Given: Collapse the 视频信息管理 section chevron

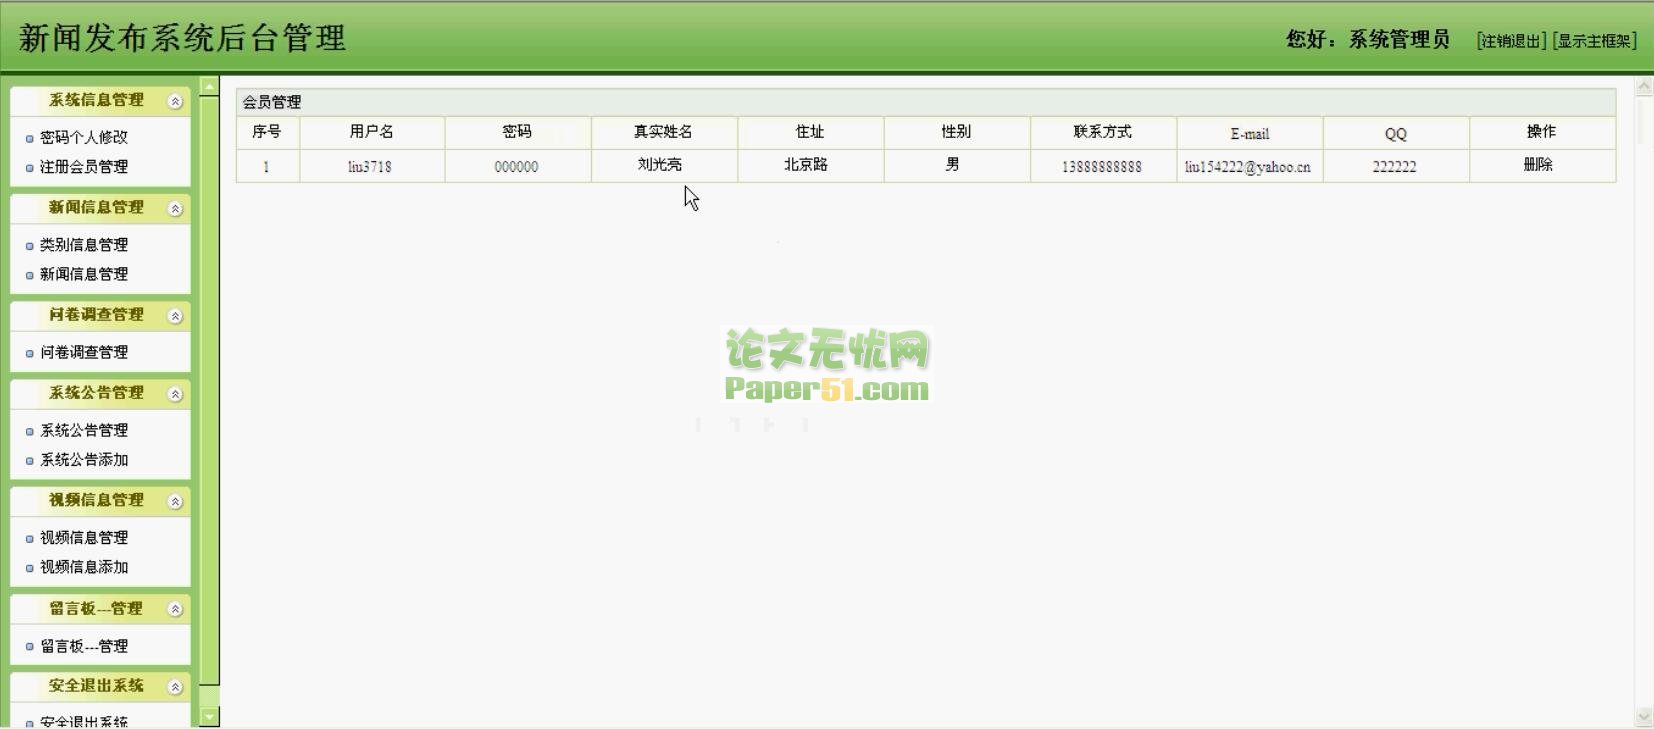Looking at the screenshot, I should point(175,501).
